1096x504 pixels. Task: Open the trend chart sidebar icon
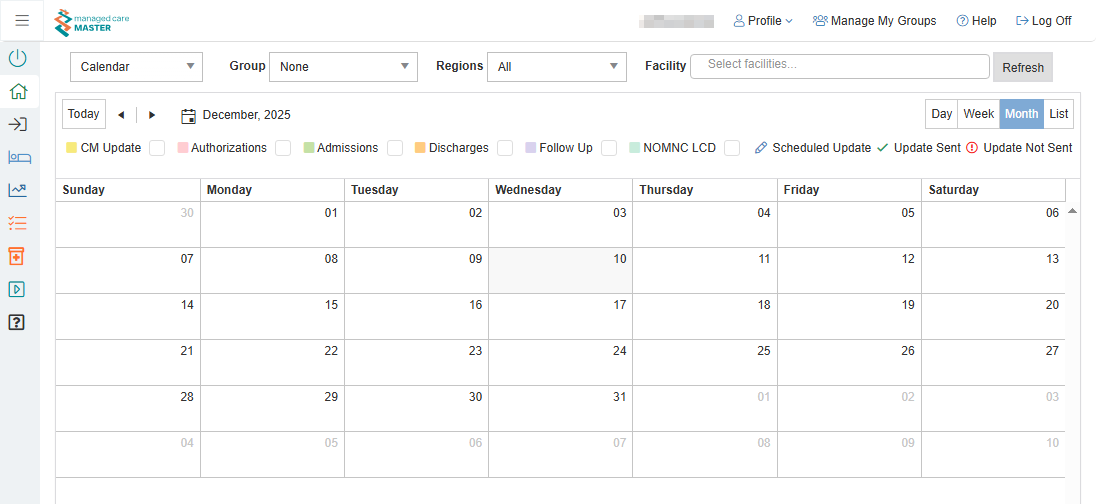(x=18, y=189)
